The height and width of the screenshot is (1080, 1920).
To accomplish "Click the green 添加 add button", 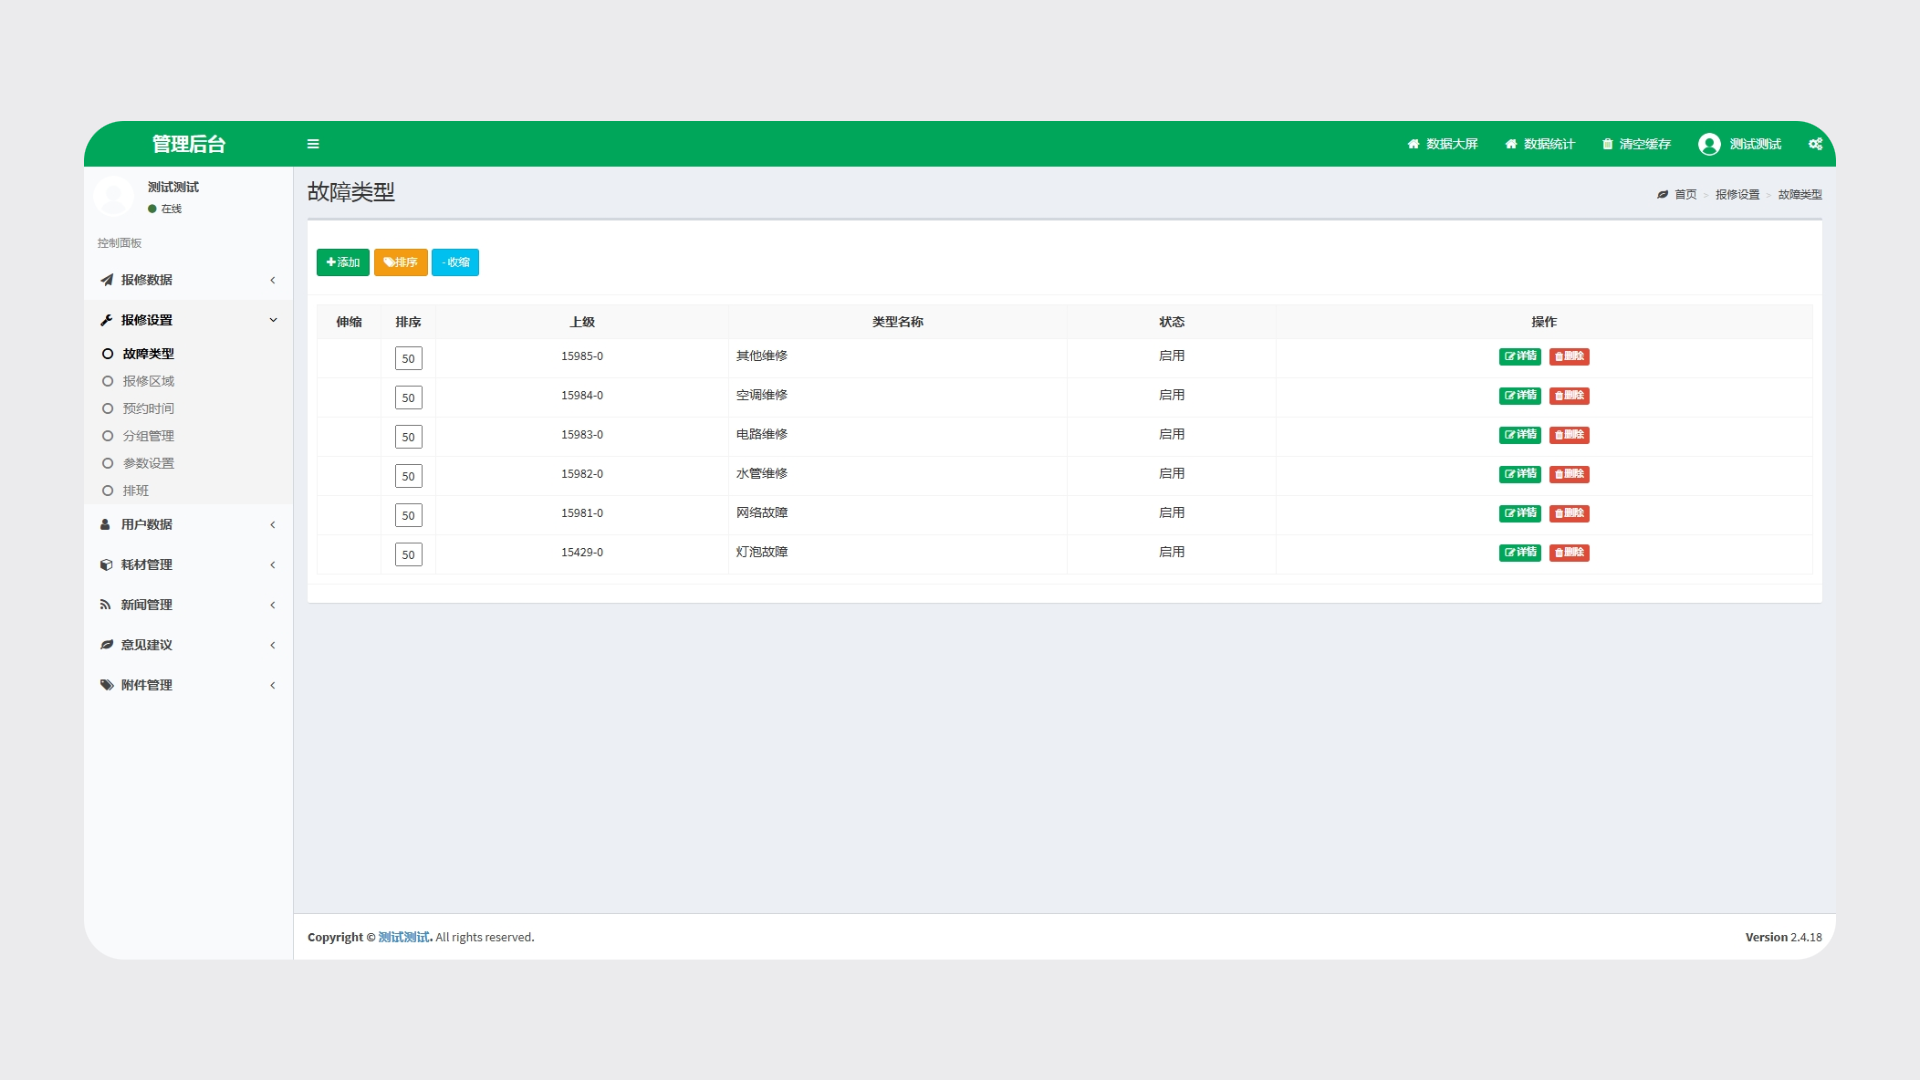I will (x=343, y=262).
